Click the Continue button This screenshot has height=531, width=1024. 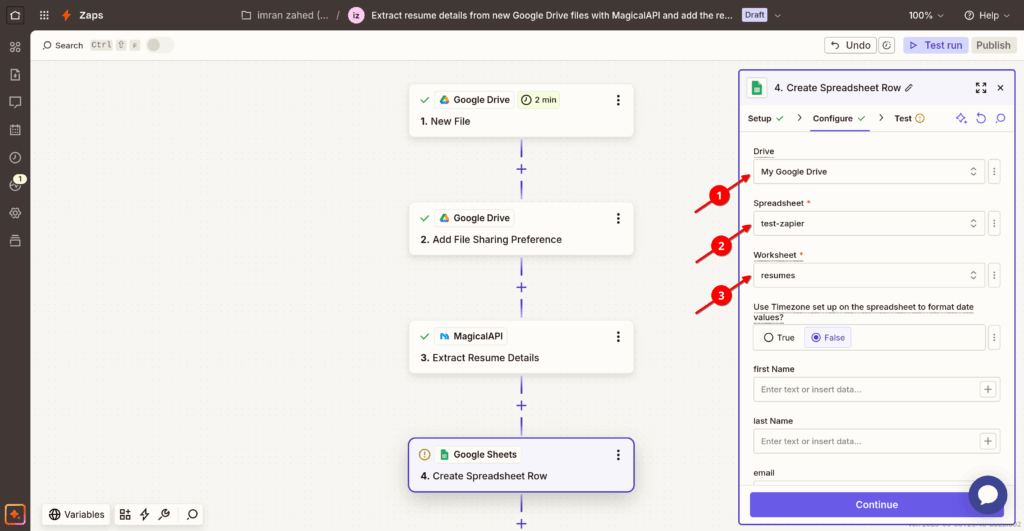876,504
